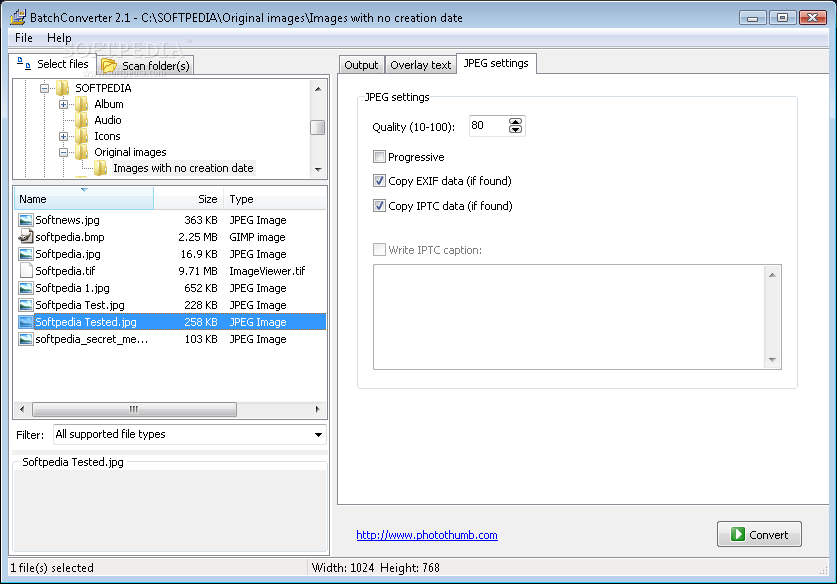
Task: Open the Filter file types dropdown
Action: [x=318, y=435]
